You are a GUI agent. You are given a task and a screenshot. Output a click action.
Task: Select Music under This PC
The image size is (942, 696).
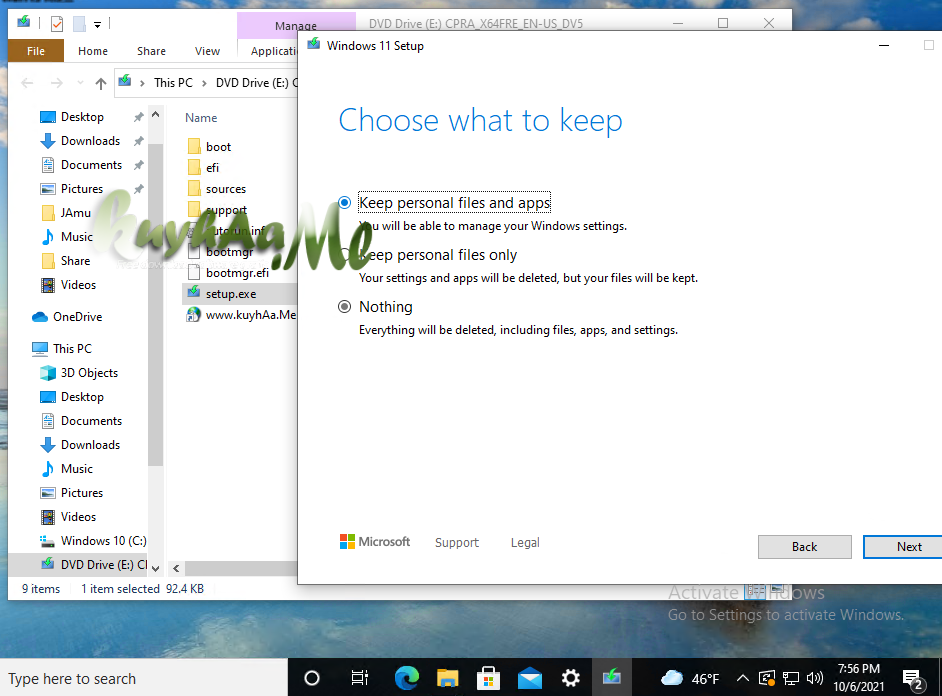tap(77, 469)
